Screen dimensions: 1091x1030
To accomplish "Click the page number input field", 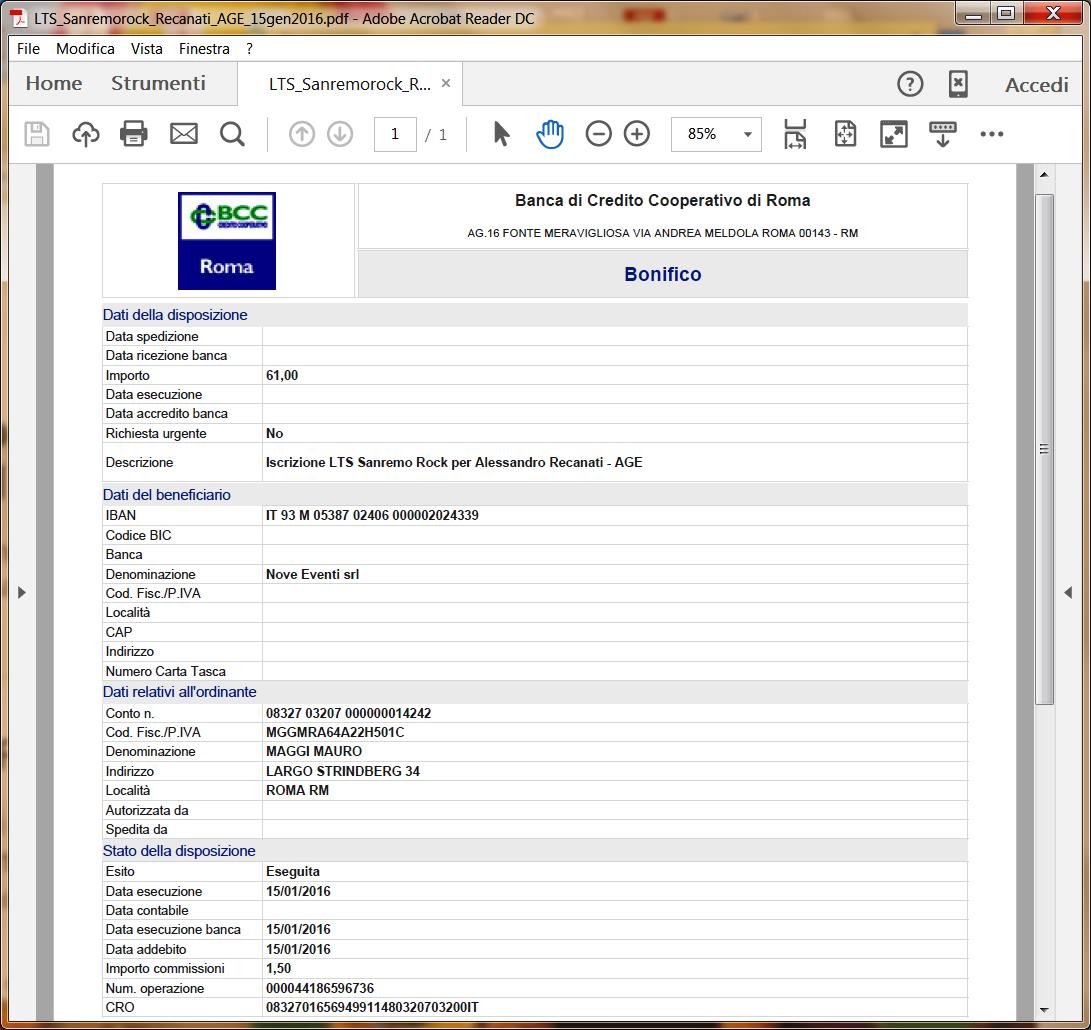I will (x=395, y=134).
